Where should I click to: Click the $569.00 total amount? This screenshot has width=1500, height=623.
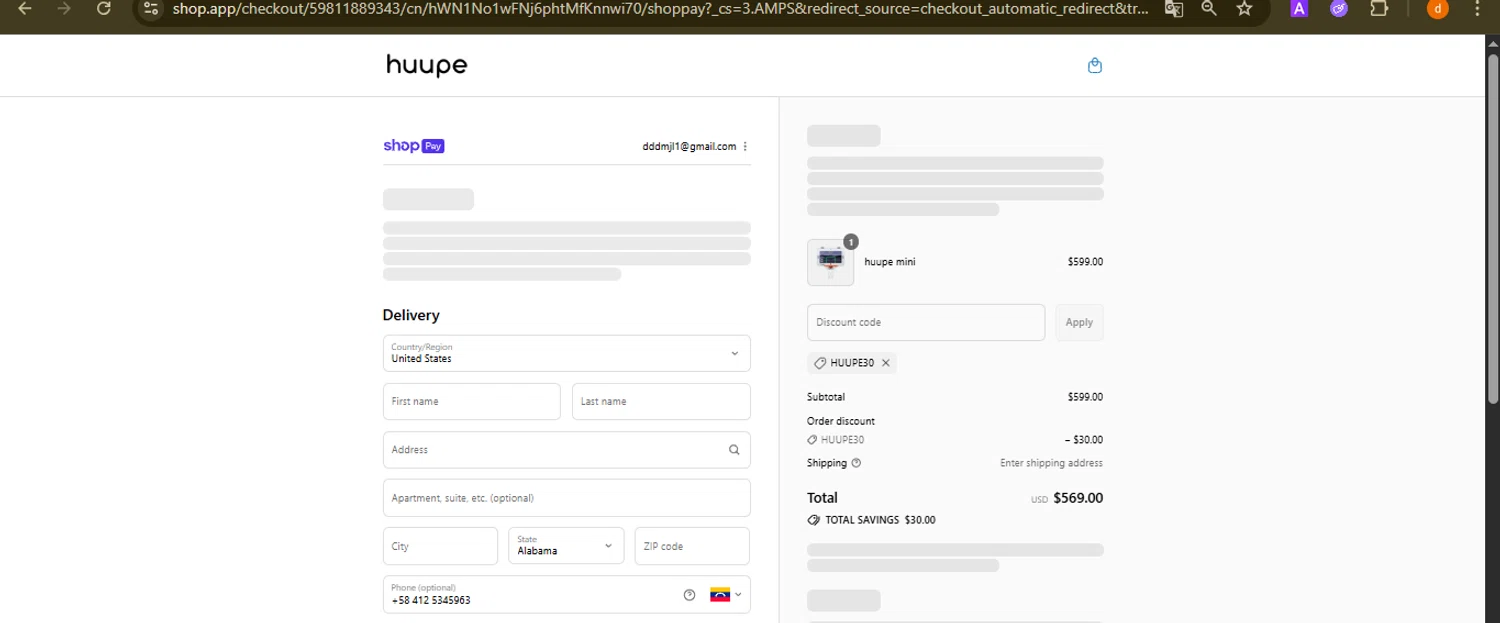1078,498
